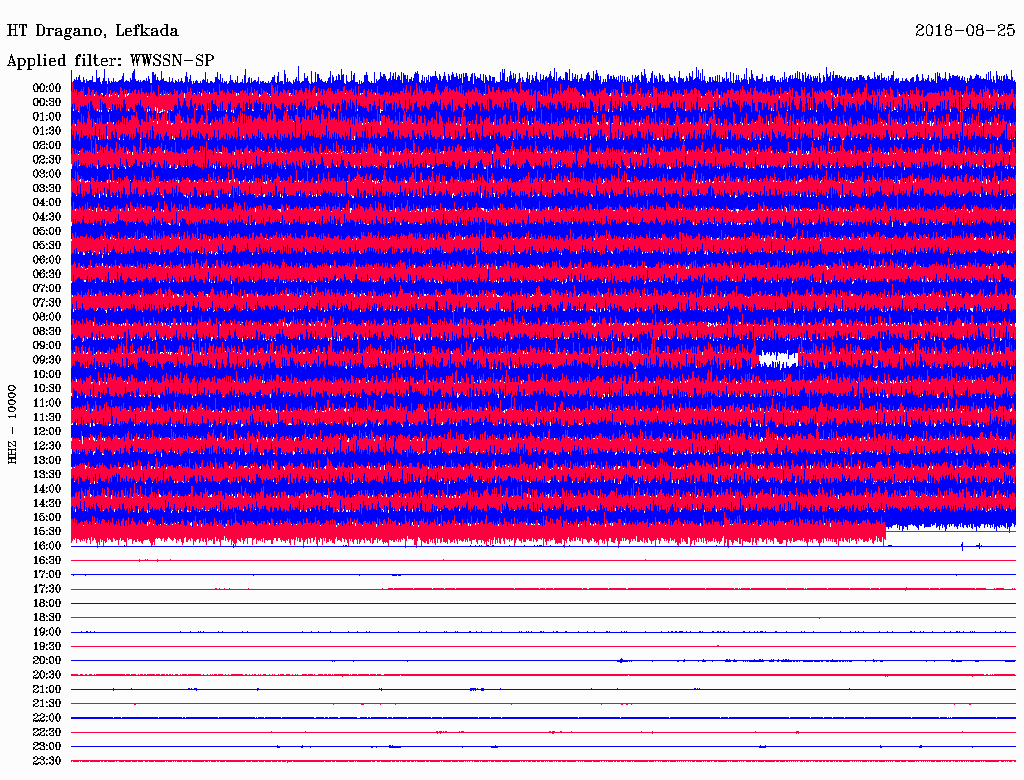Click the 09:00 time label
Image resolution: width=1024 pixels, height=780 pixels.
pyautogui.click(x=47, y=346)
